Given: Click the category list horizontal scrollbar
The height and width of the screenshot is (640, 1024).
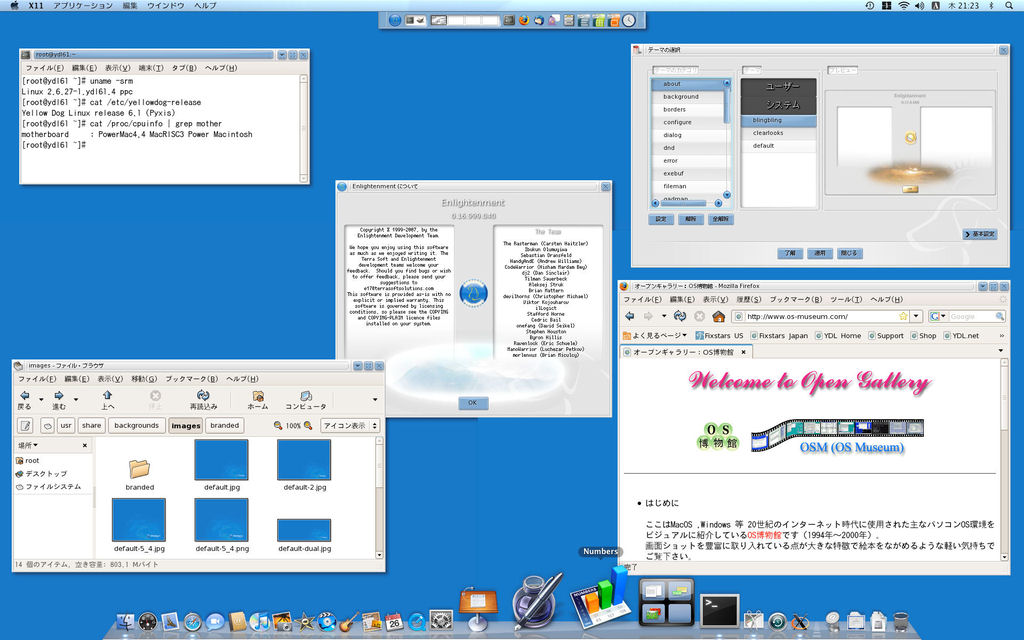Looking at the screenshot, I should (x=686, y=203).
